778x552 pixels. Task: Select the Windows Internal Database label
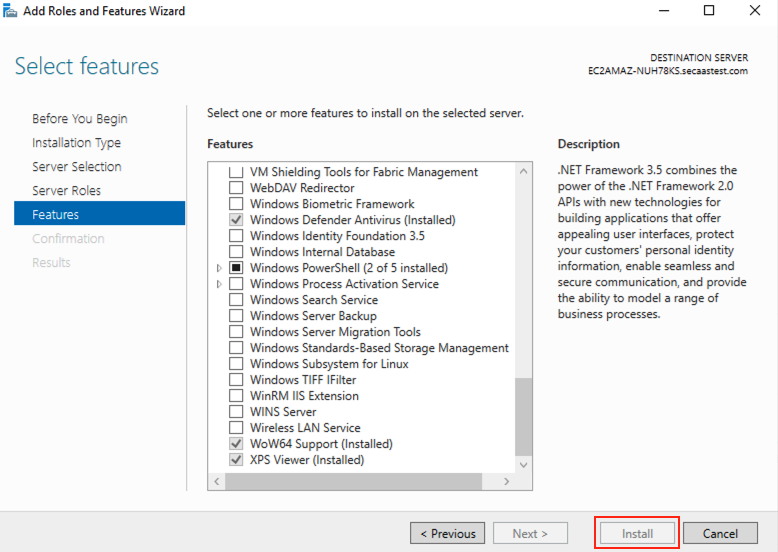[323, 252]
